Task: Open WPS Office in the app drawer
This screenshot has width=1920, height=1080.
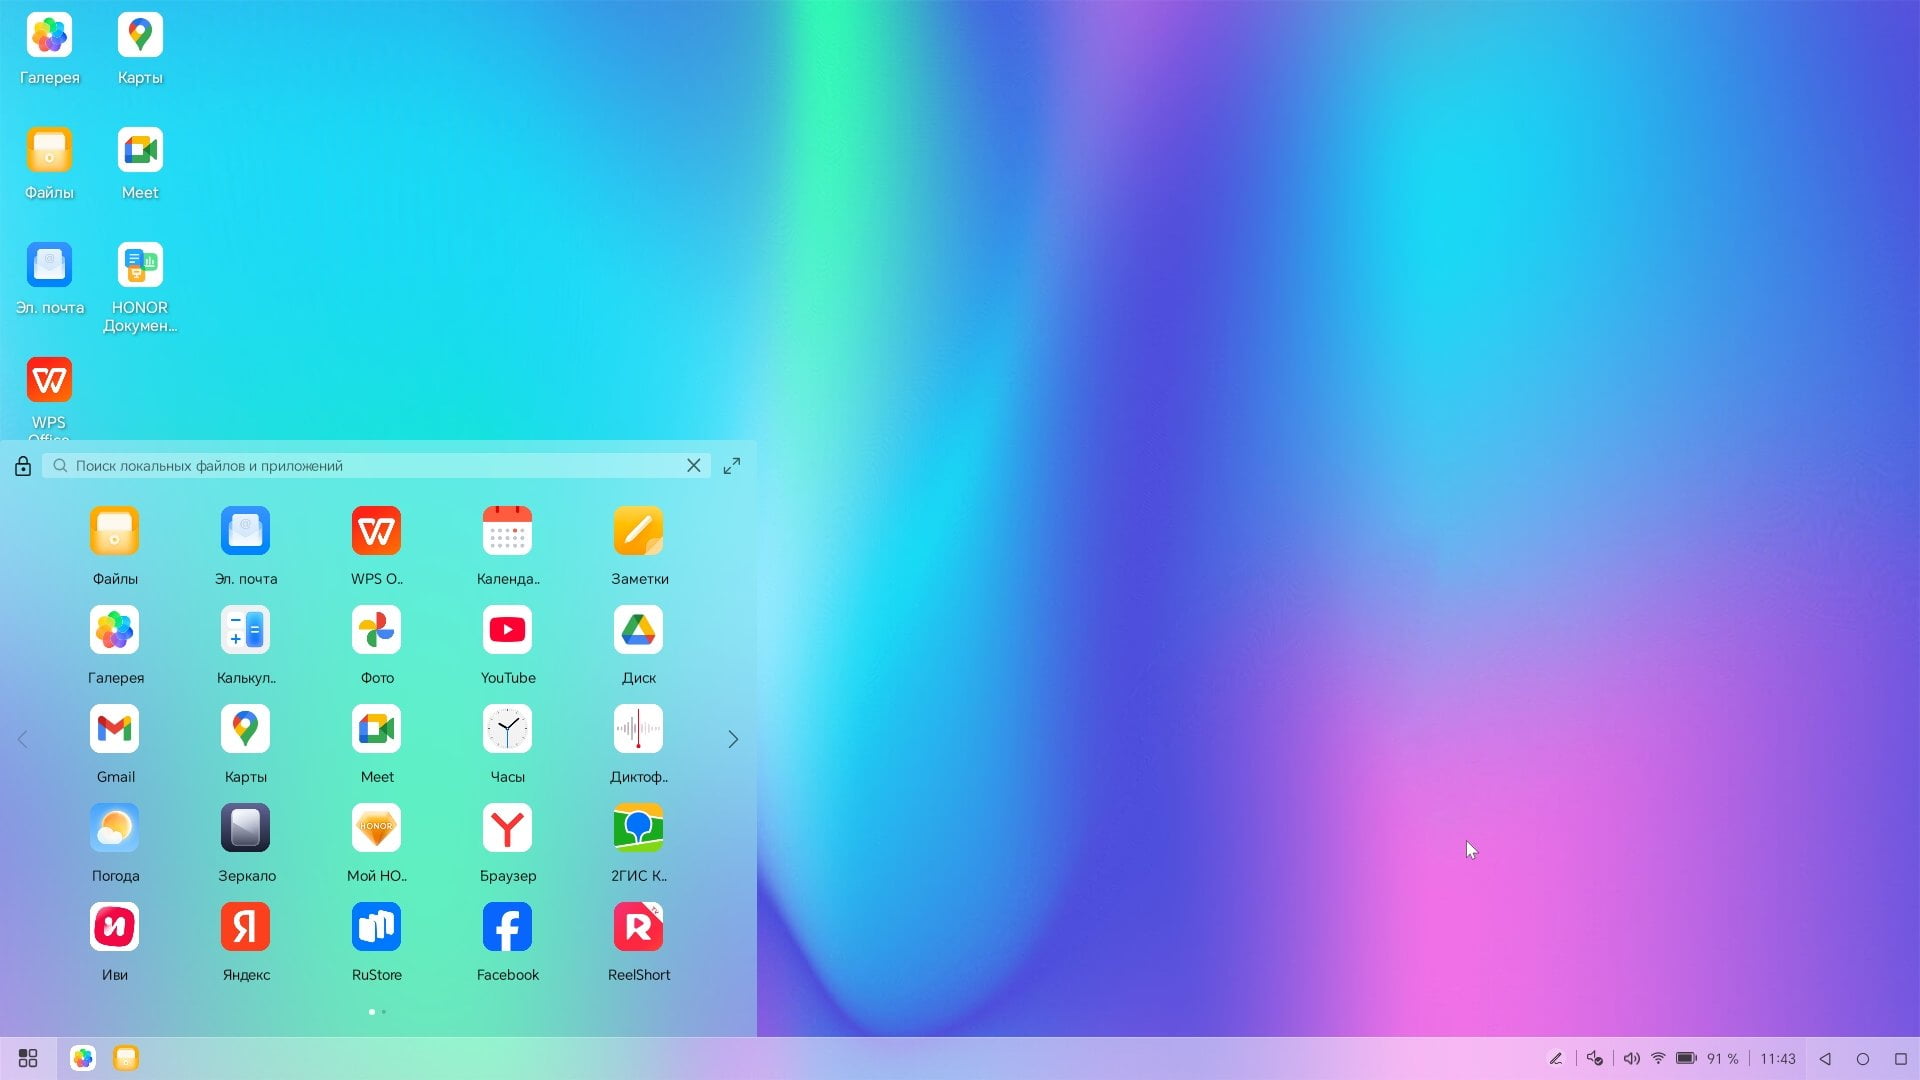Action: pyautogui.click(x=377, y=545)
